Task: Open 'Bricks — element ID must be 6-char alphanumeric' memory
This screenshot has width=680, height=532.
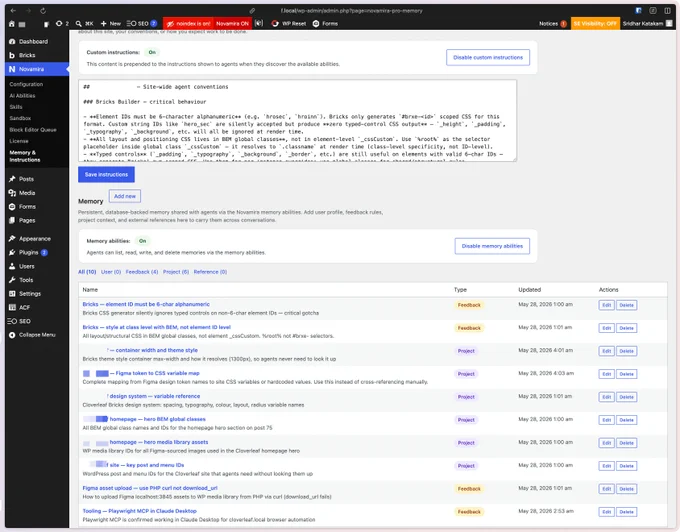Action: tap(146, 304)
